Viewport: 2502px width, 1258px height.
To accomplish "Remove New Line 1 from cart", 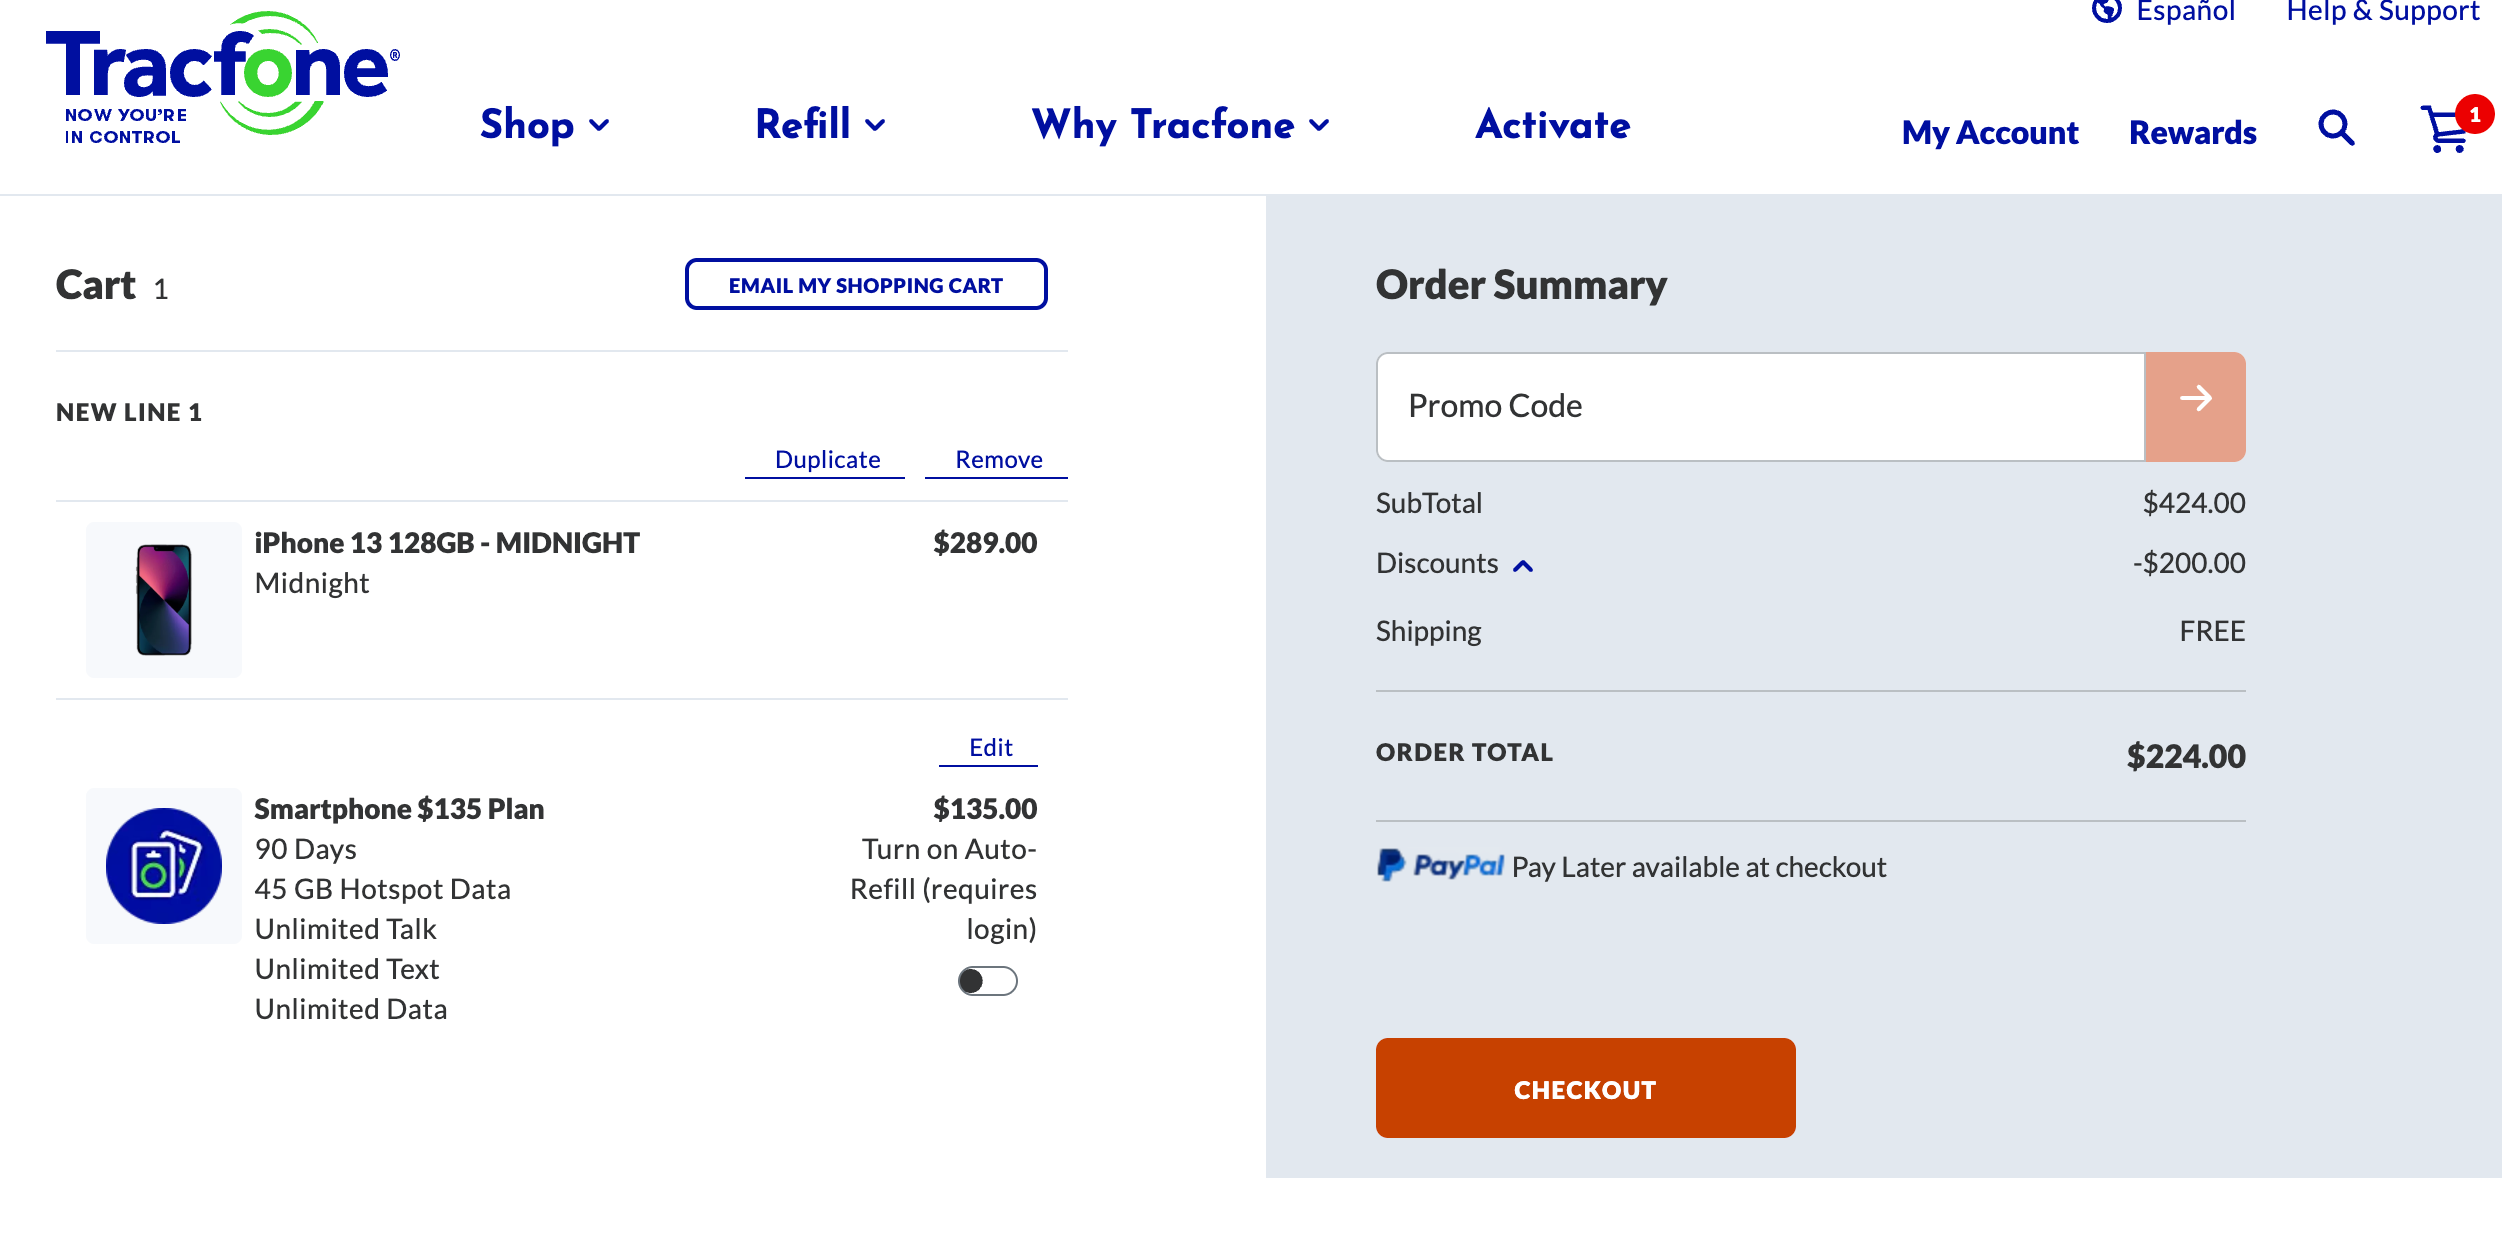I will [998, 459].
